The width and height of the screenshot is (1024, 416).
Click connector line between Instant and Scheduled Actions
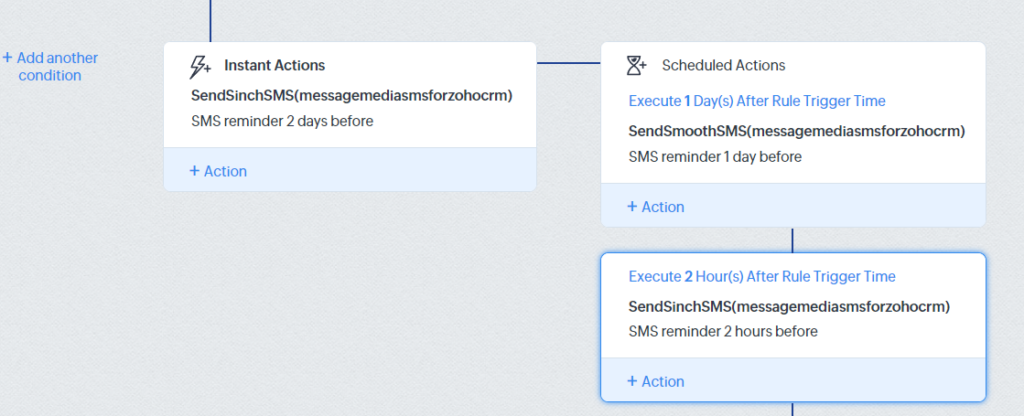click(568, 63)
